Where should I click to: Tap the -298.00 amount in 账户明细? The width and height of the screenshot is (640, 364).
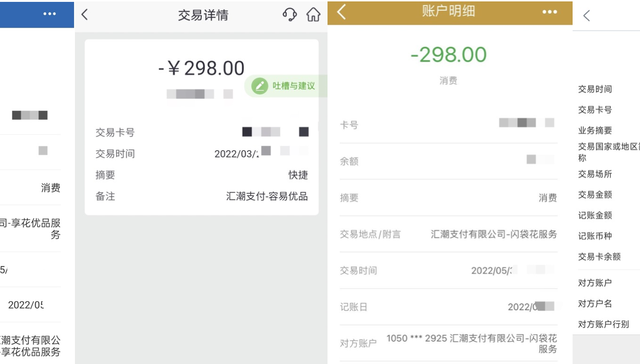coord(448,55)
